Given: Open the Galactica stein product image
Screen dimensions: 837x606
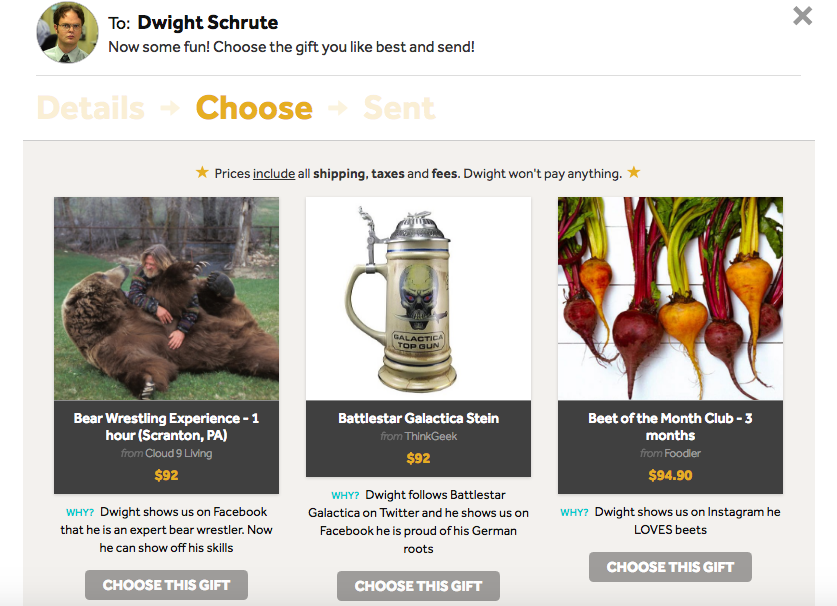Looking at the screenshot, I should (x=418, y=298).
